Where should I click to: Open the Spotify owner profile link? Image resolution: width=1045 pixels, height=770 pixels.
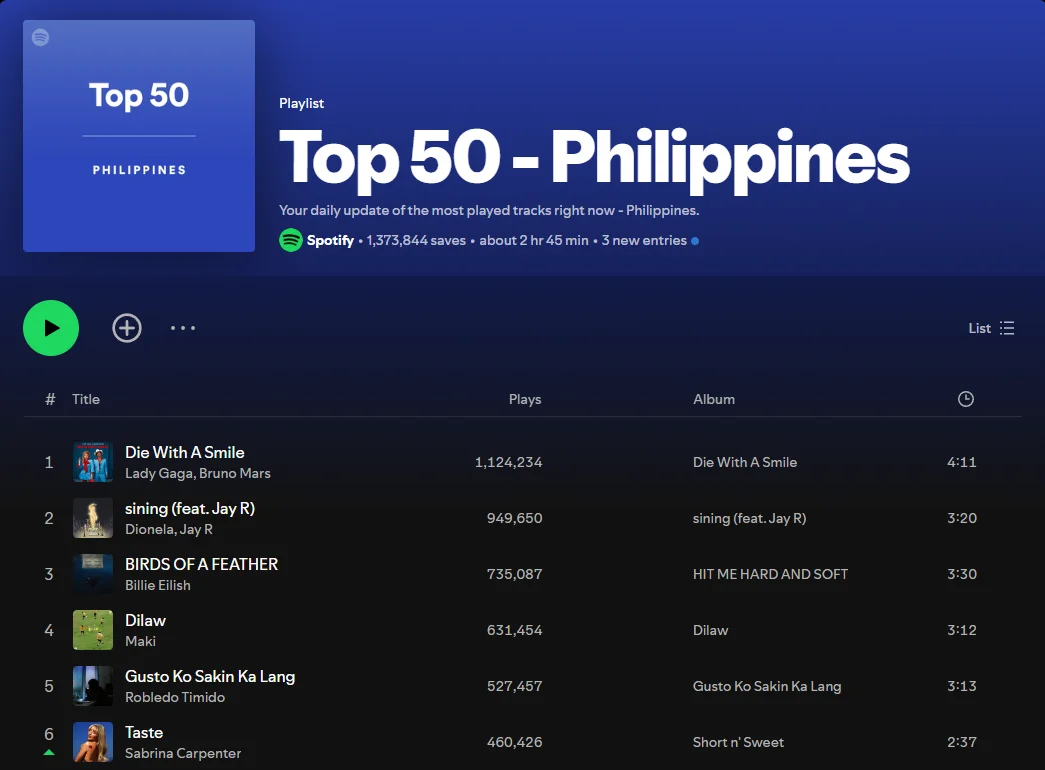(330, 241)
